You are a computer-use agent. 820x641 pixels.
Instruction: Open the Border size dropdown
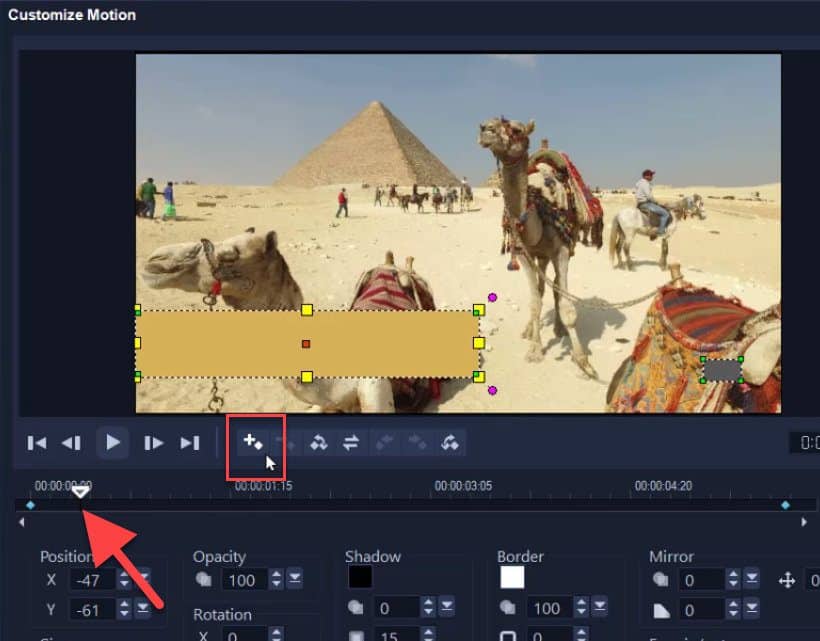pos(600,605)
